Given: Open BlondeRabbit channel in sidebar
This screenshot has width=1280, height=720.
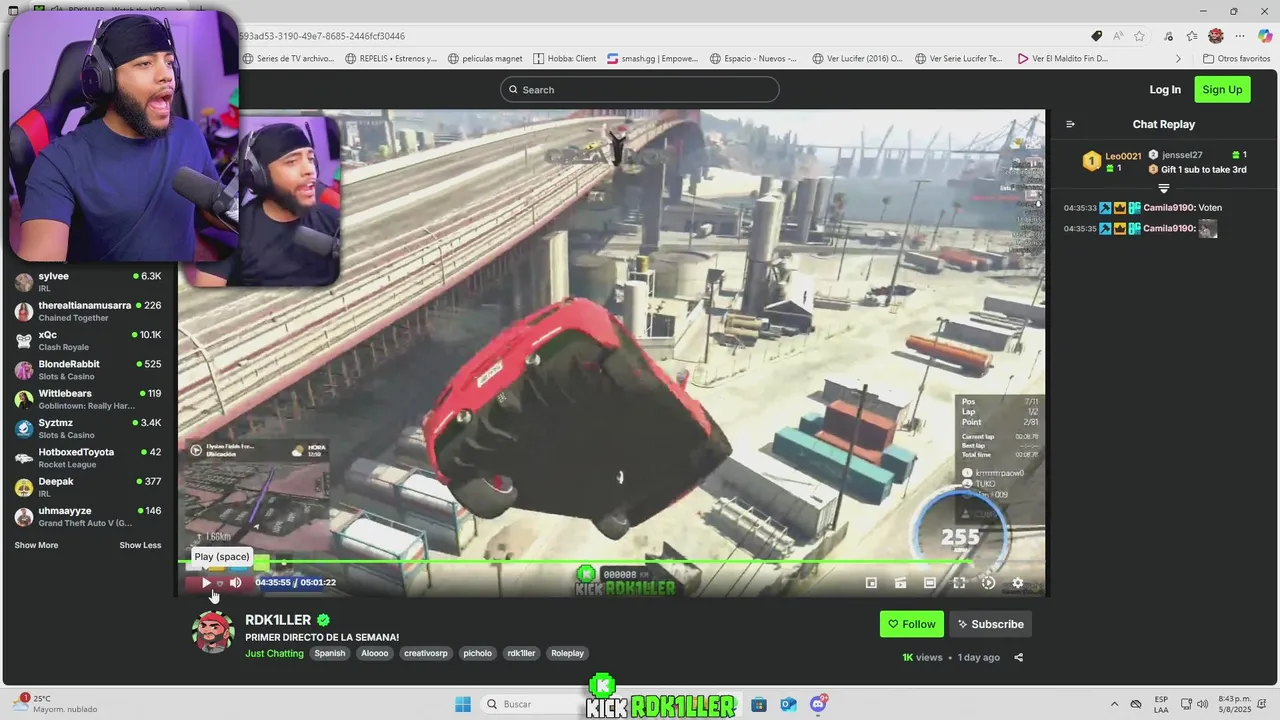Looking at the screenshot, I should click(88, 370).
